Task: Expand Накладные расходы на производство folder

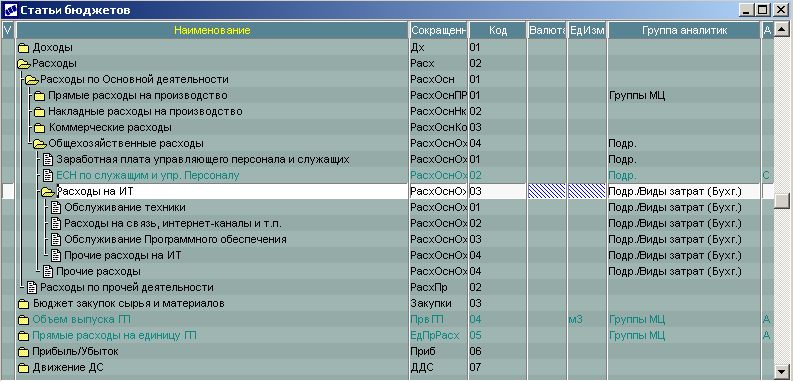Action: [40, 112]
